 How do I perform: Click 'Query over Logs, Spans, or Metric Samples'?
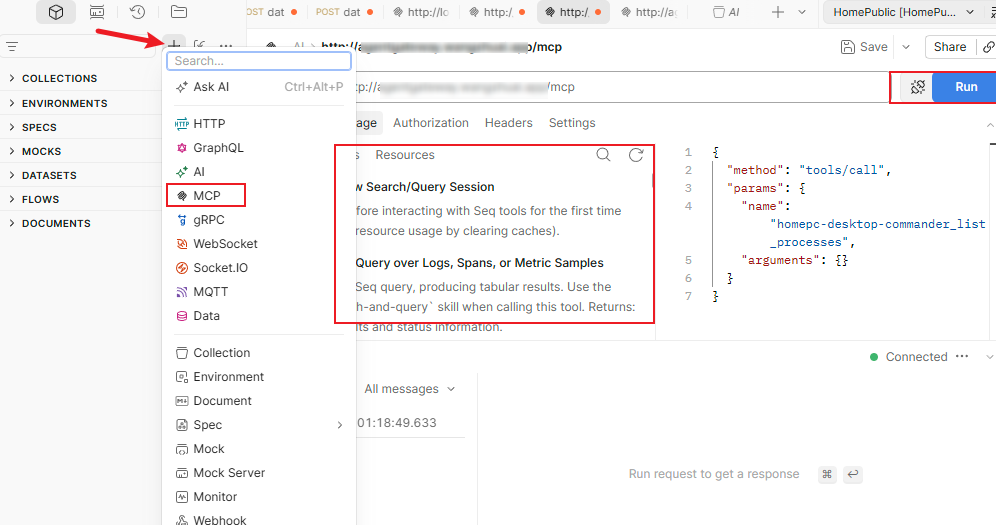(x=480, y=263)
